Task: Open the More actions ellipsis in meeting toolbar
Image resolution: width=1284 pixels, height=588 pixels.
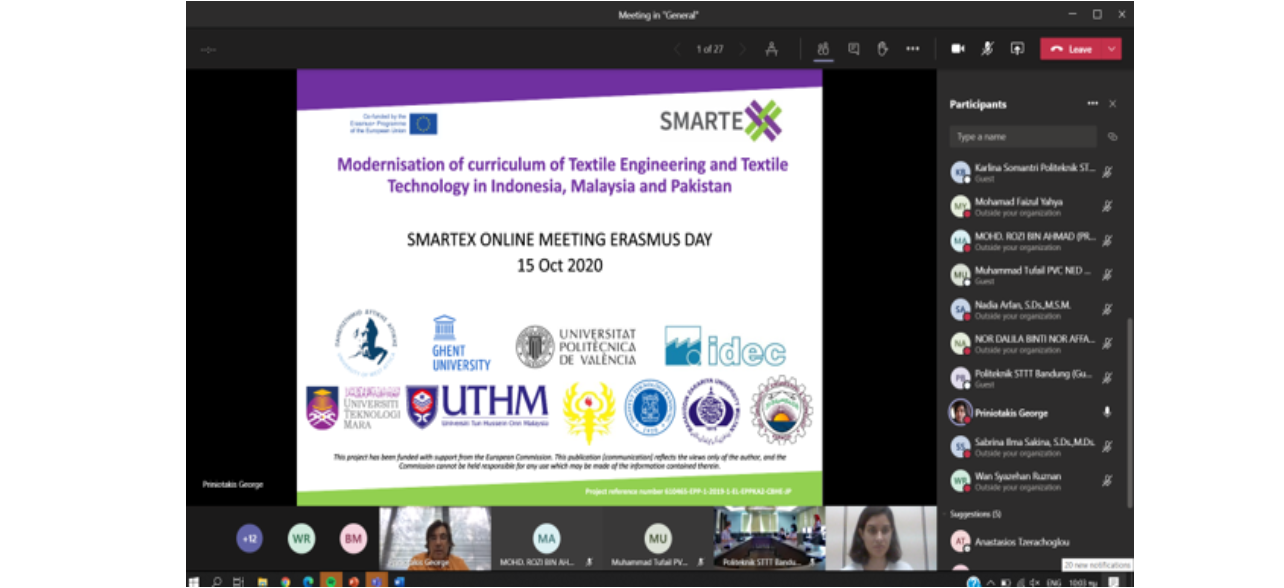Action: pos(913,48)
